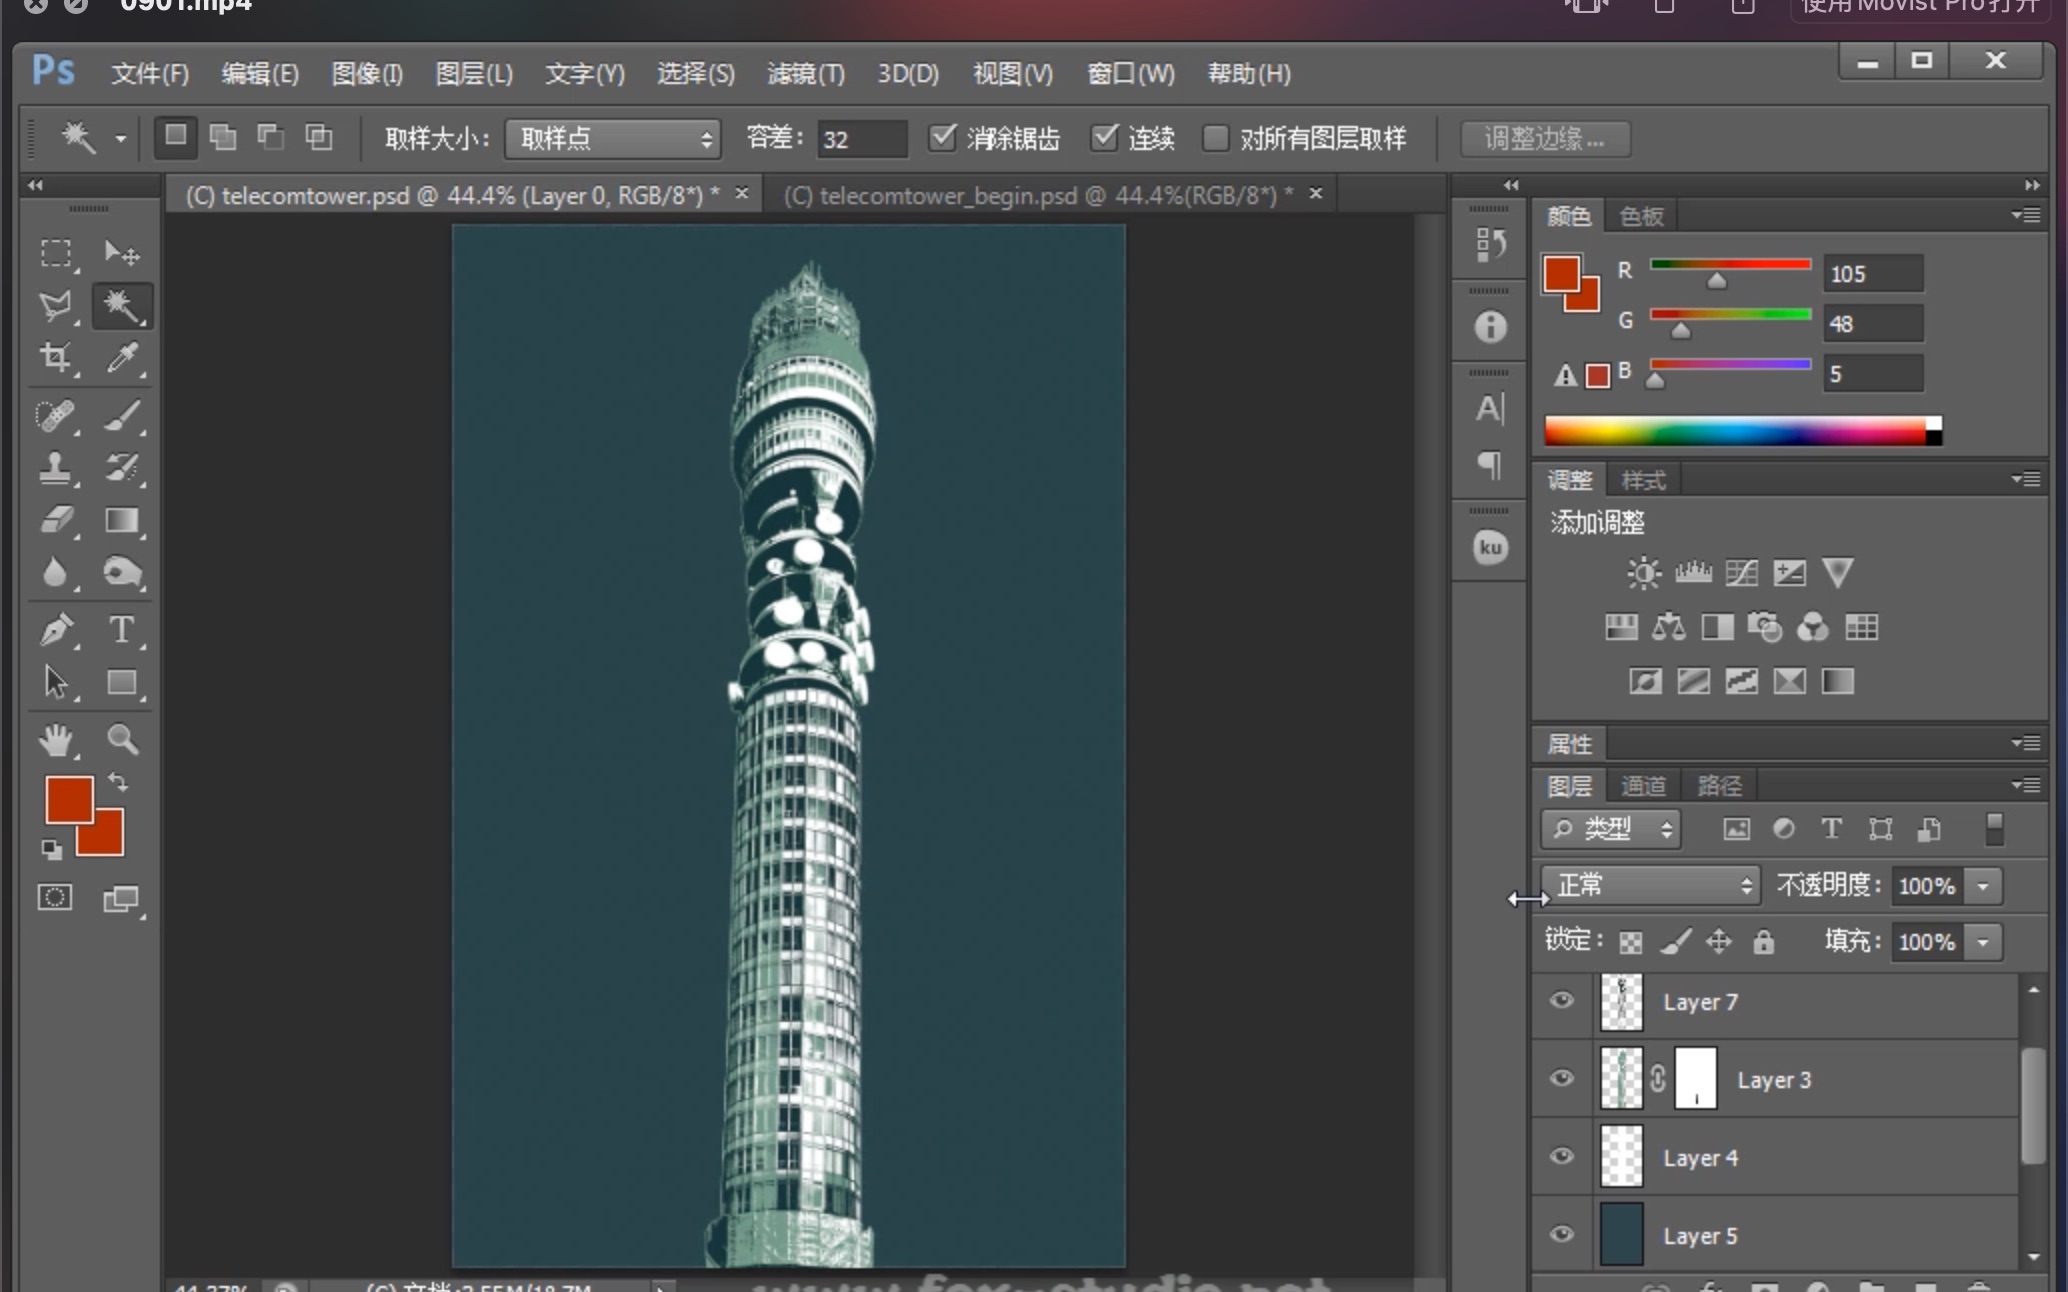The width and height of the screenshot is (2068, 1292).
Task: Expand the 不透明度 opacity dropdown arrow
Action: [1982, 886]
